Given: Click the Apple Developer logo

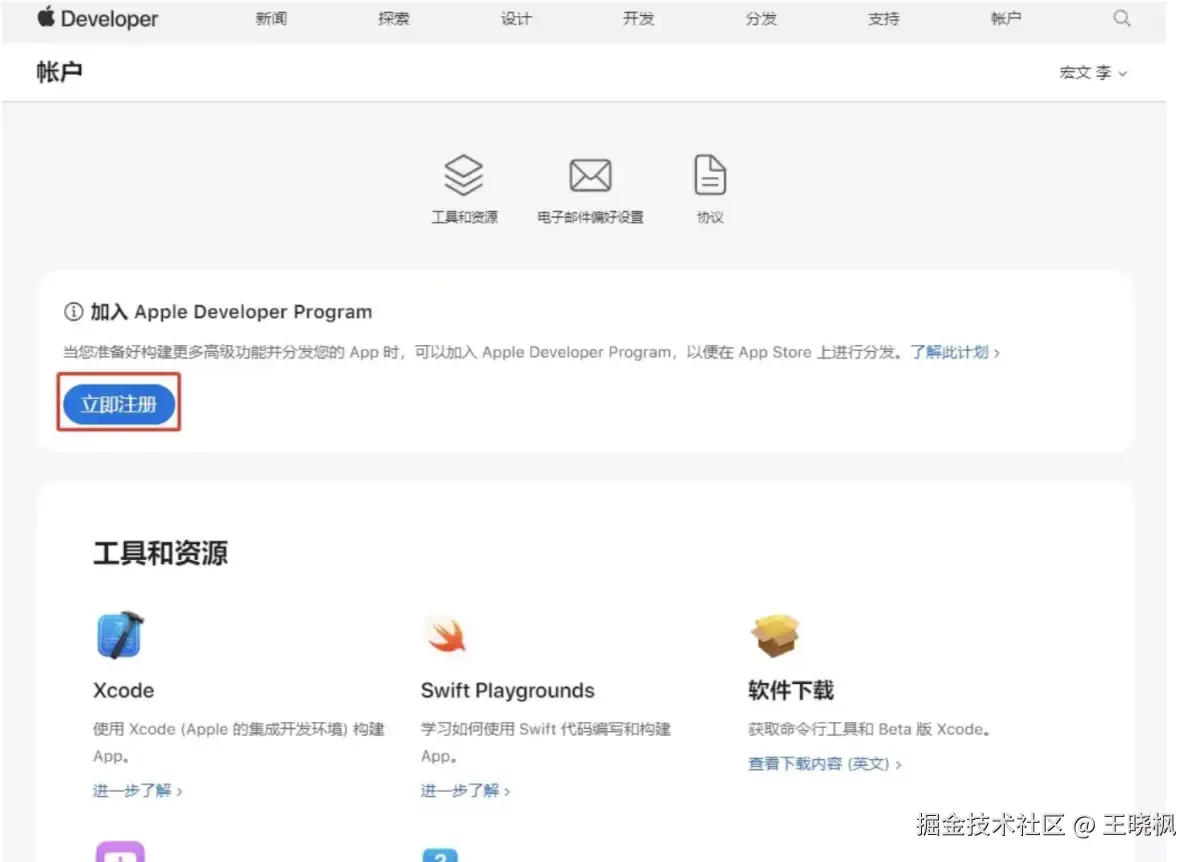Looking at the screenshot, I should pos(97,18).
